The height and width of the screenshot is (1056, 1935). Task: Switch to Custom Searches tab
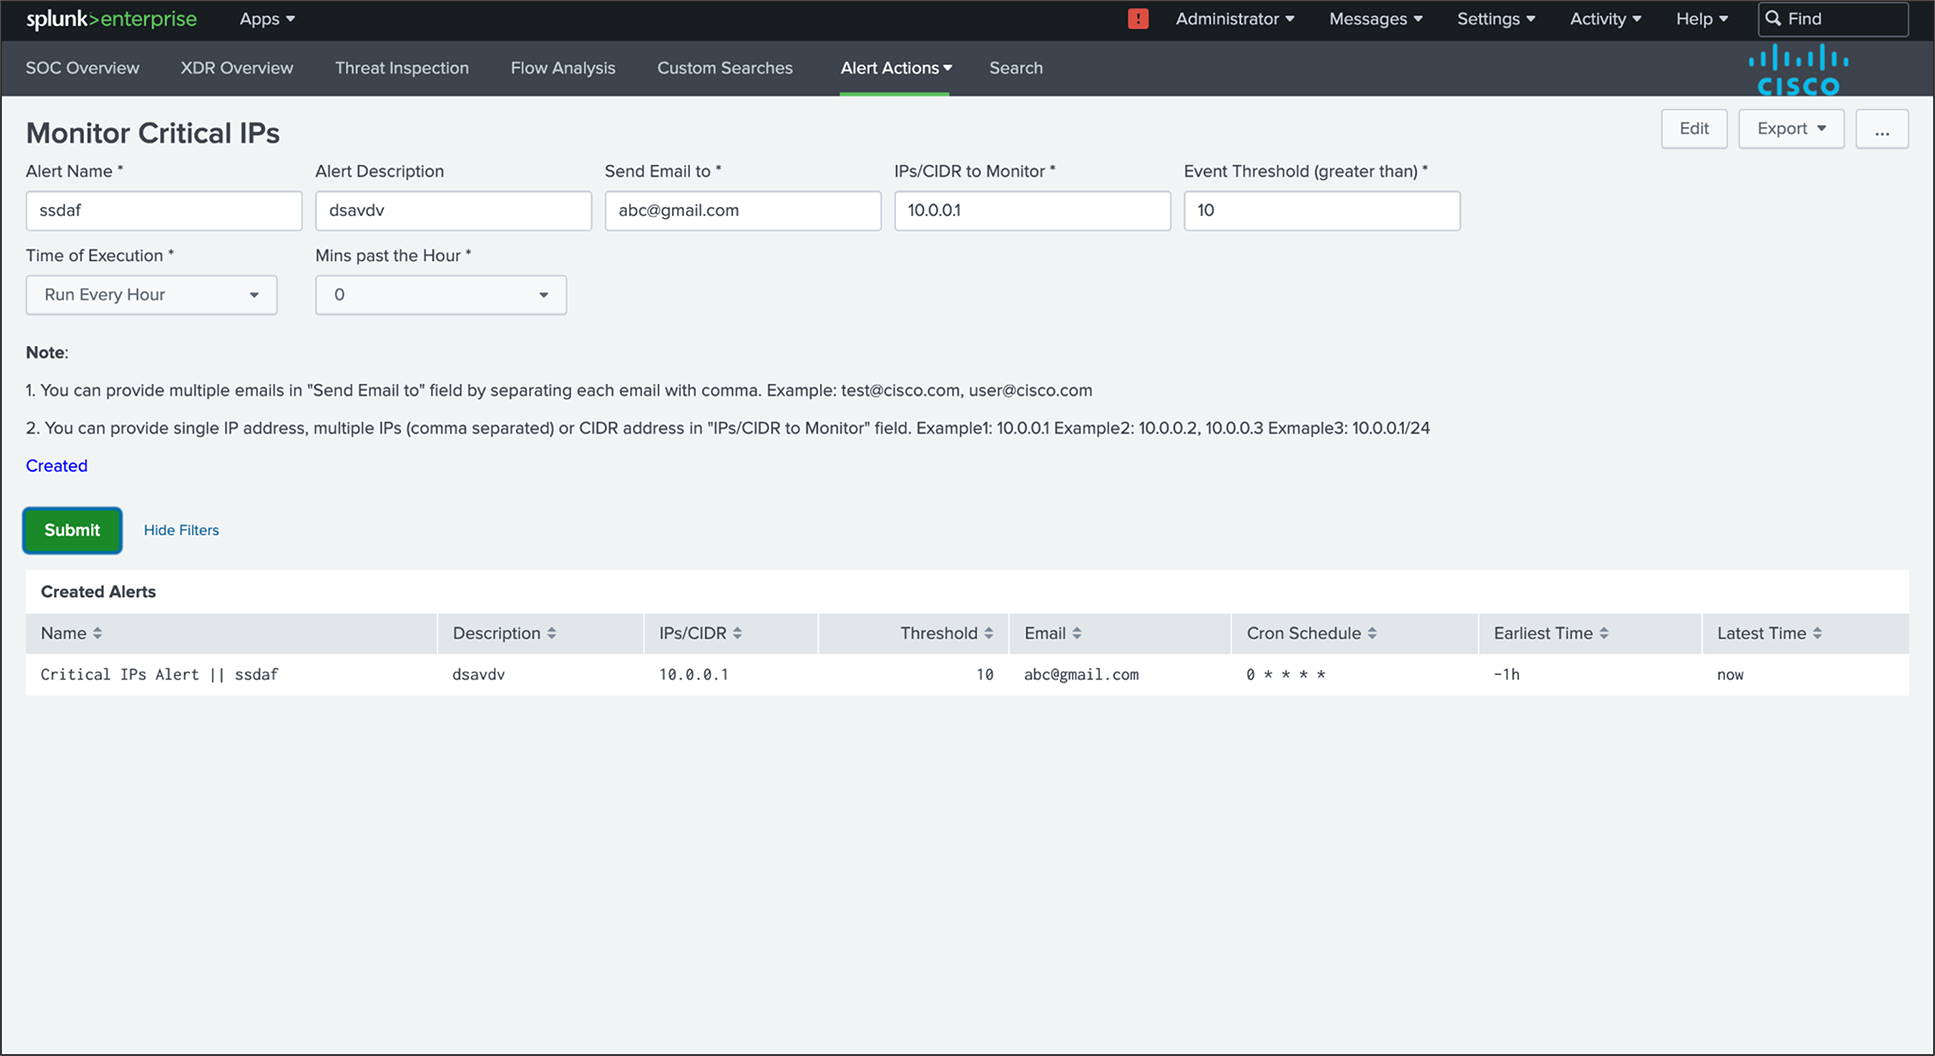point(725,68)
